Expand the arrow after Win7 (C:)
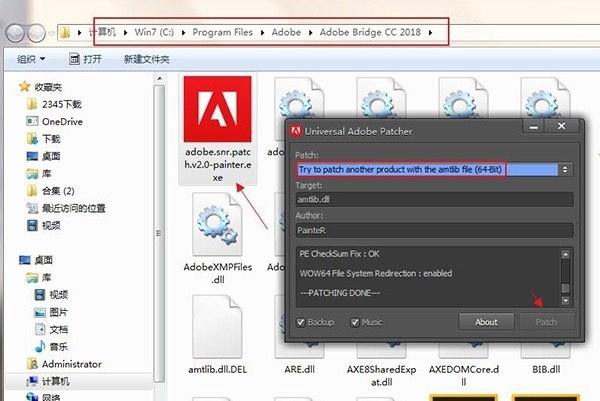The height and width of the screenshot is (401, 600). coord(184,33)
